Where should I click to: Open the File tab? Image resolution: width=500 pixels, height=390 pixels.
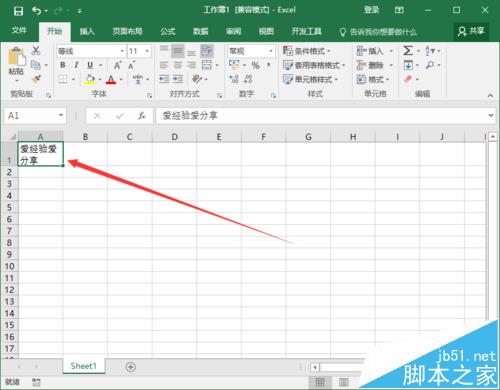(19, 31)
